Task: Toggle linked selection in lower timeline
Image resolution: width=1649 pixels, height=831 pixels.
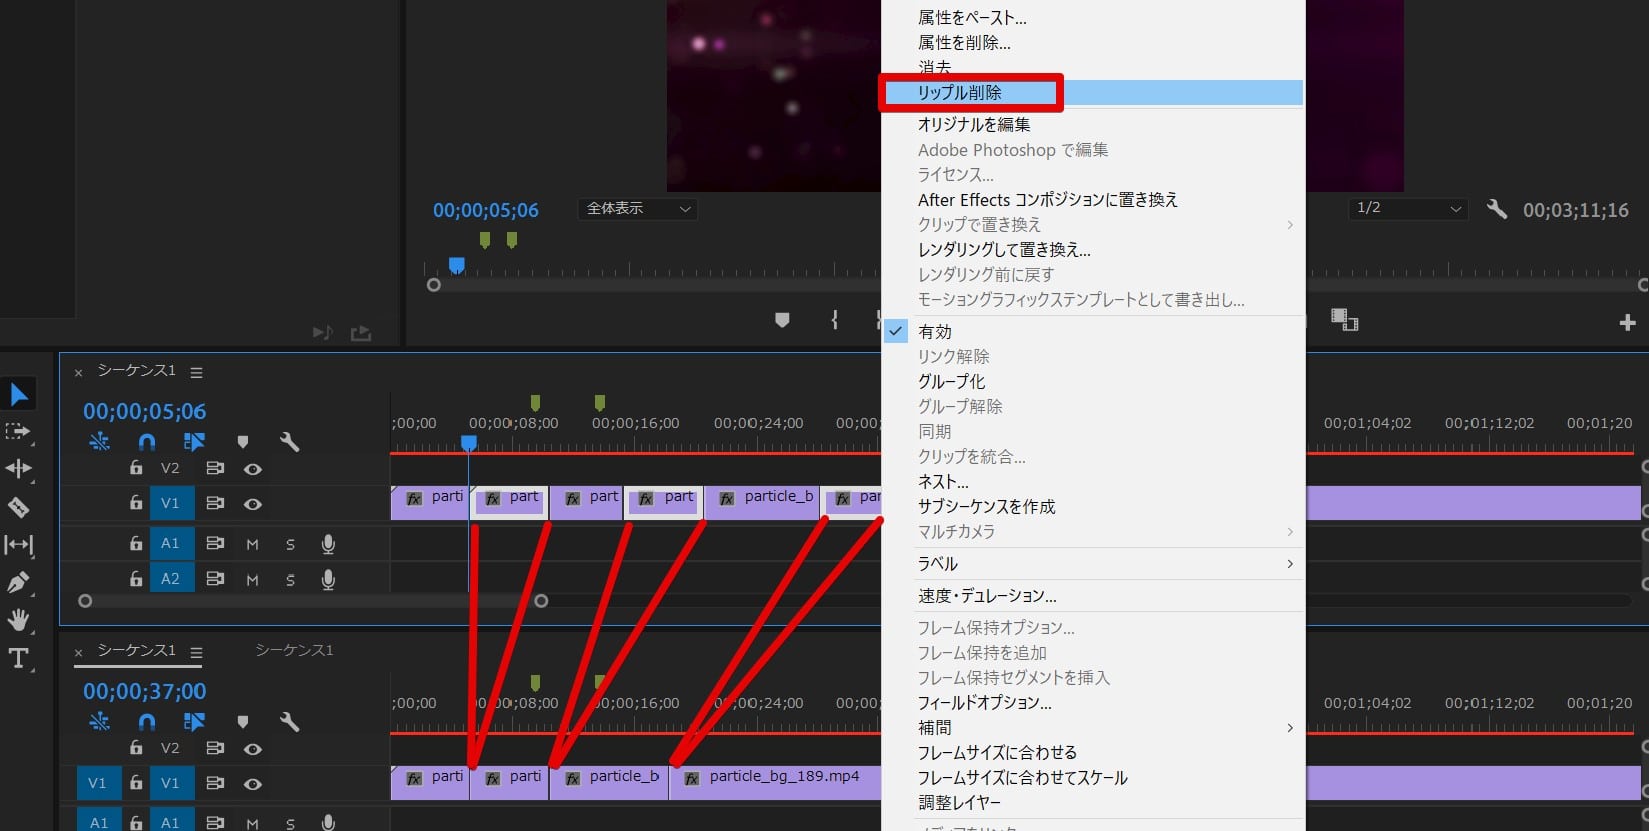Action: [x=194, y=721]
